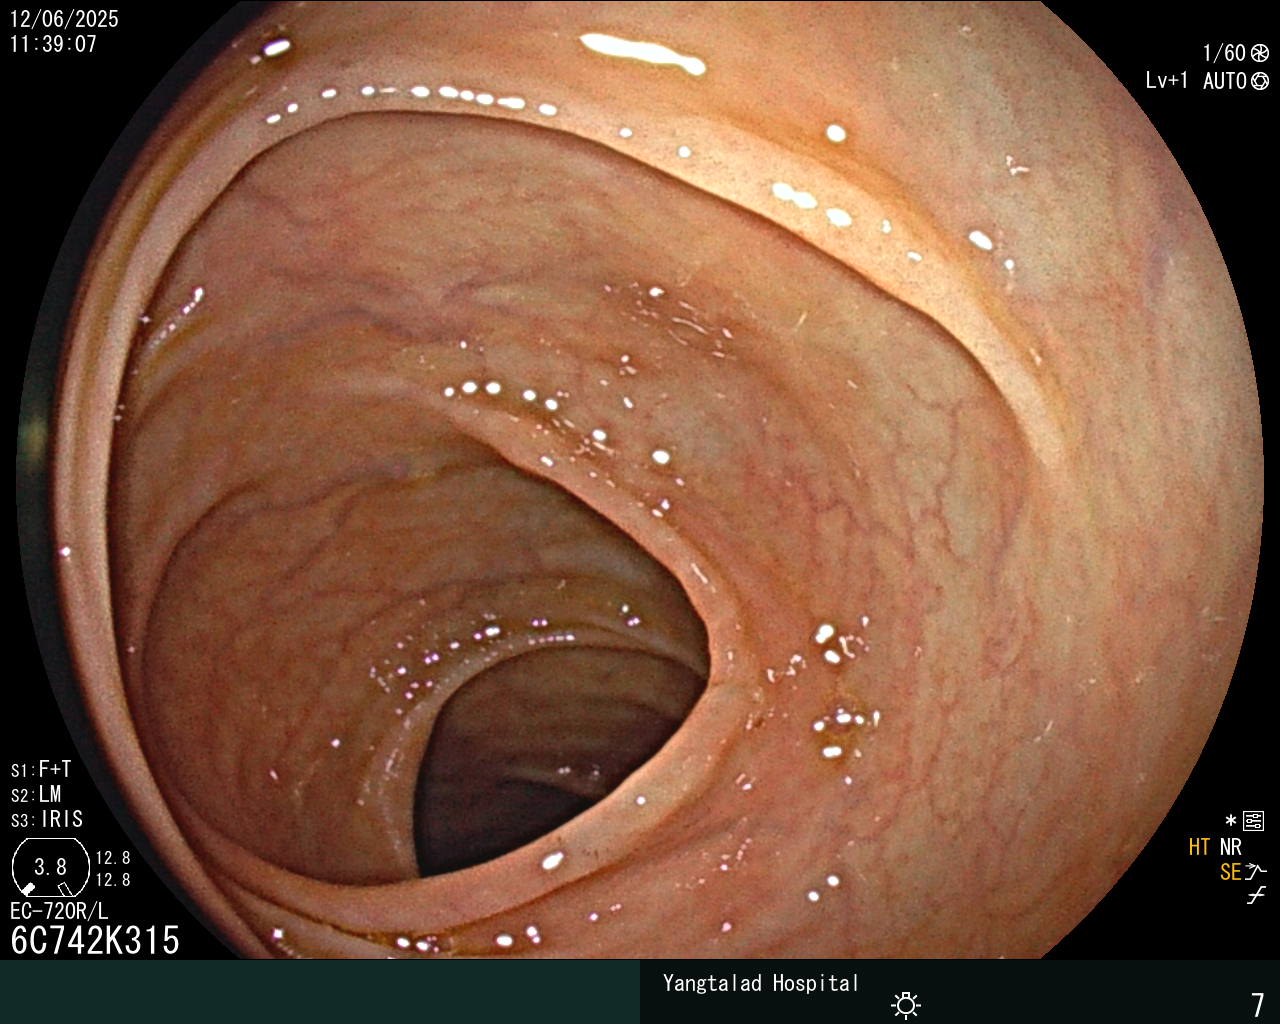The height and width of the screenshot is (1024, 1280).
Task: Click the serial number 6C742K315
Action: point(95,940)
